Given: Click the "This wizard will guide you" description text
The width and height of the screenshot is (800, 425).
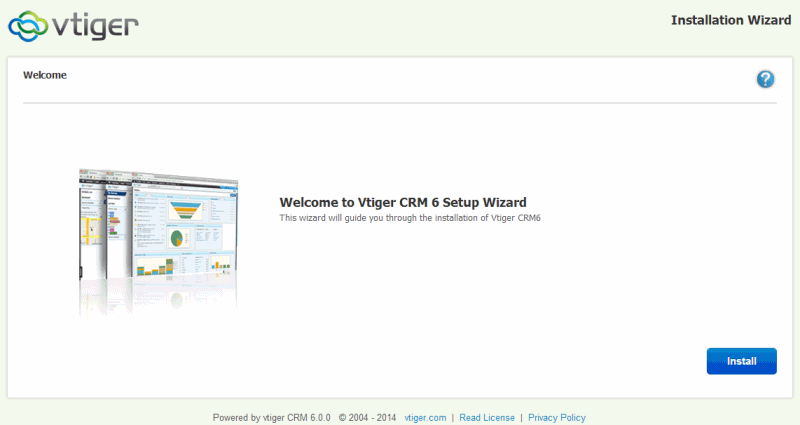Looking at the screenshot, I should coord(410,218).
